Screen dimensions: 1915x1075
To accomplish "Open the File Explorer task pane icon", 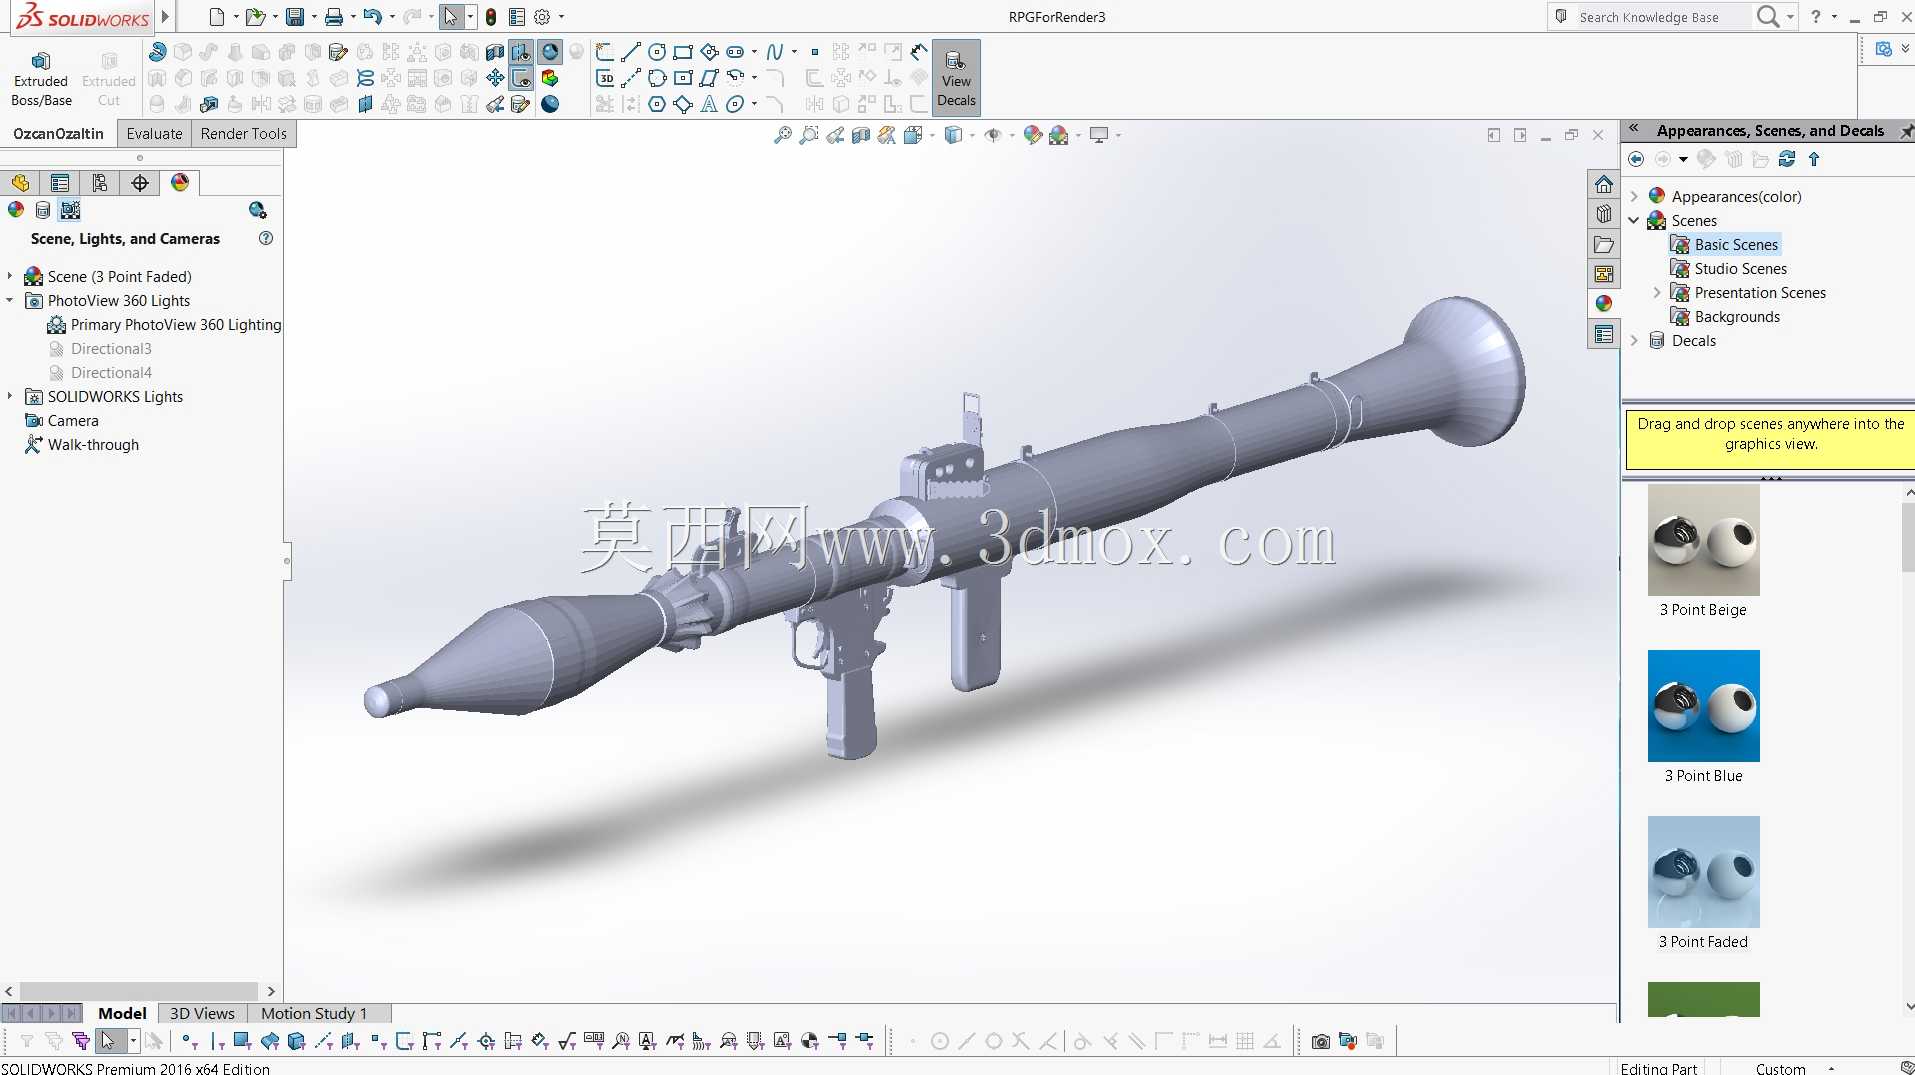I will coord(1604,244).
